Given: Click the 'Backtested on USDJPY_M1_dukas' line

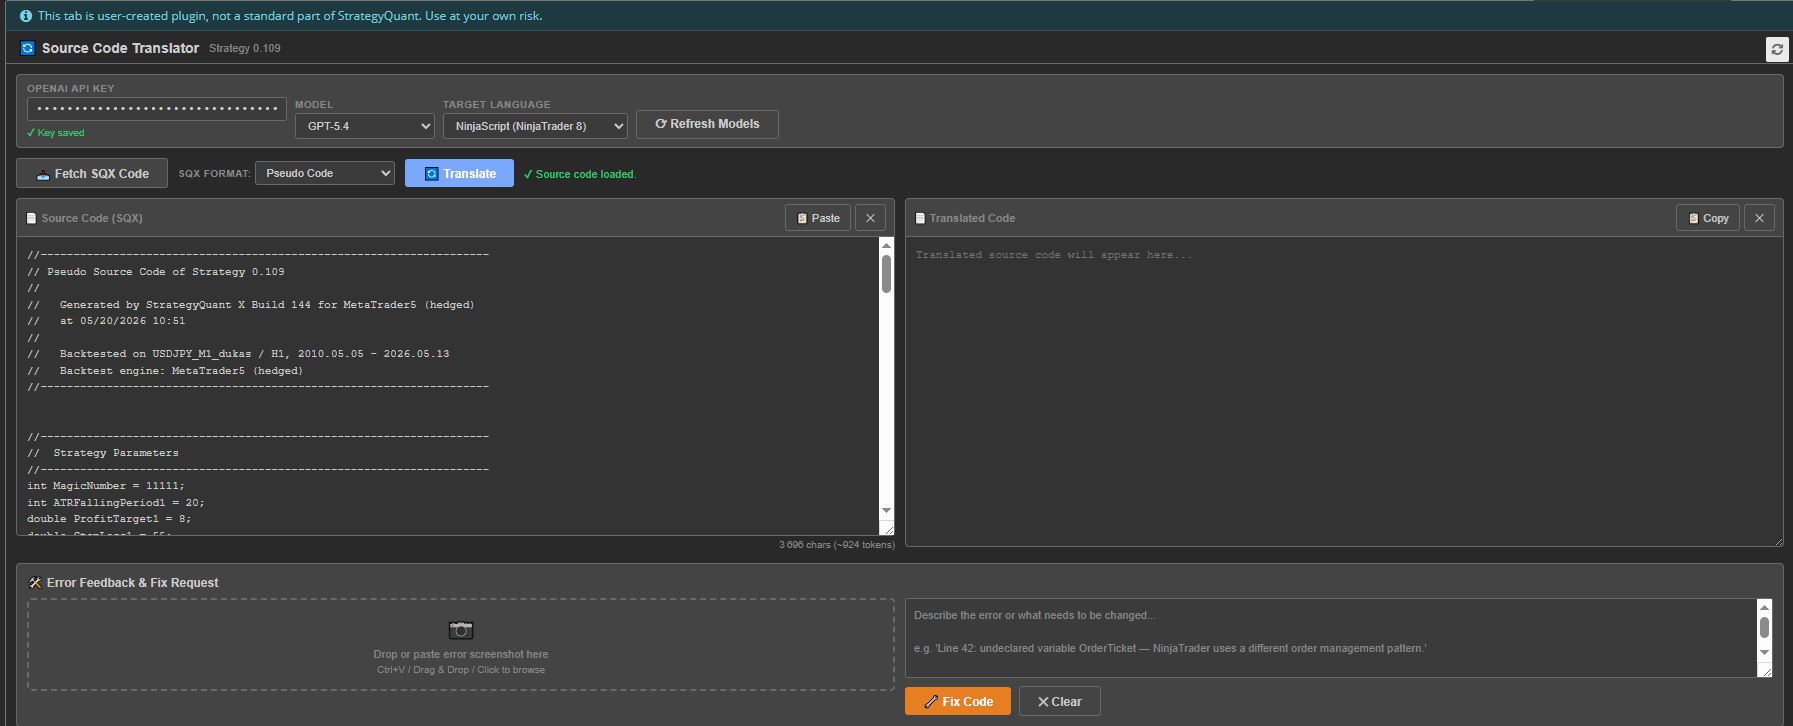Looking at the screenshot, I should tap(238, 354).
